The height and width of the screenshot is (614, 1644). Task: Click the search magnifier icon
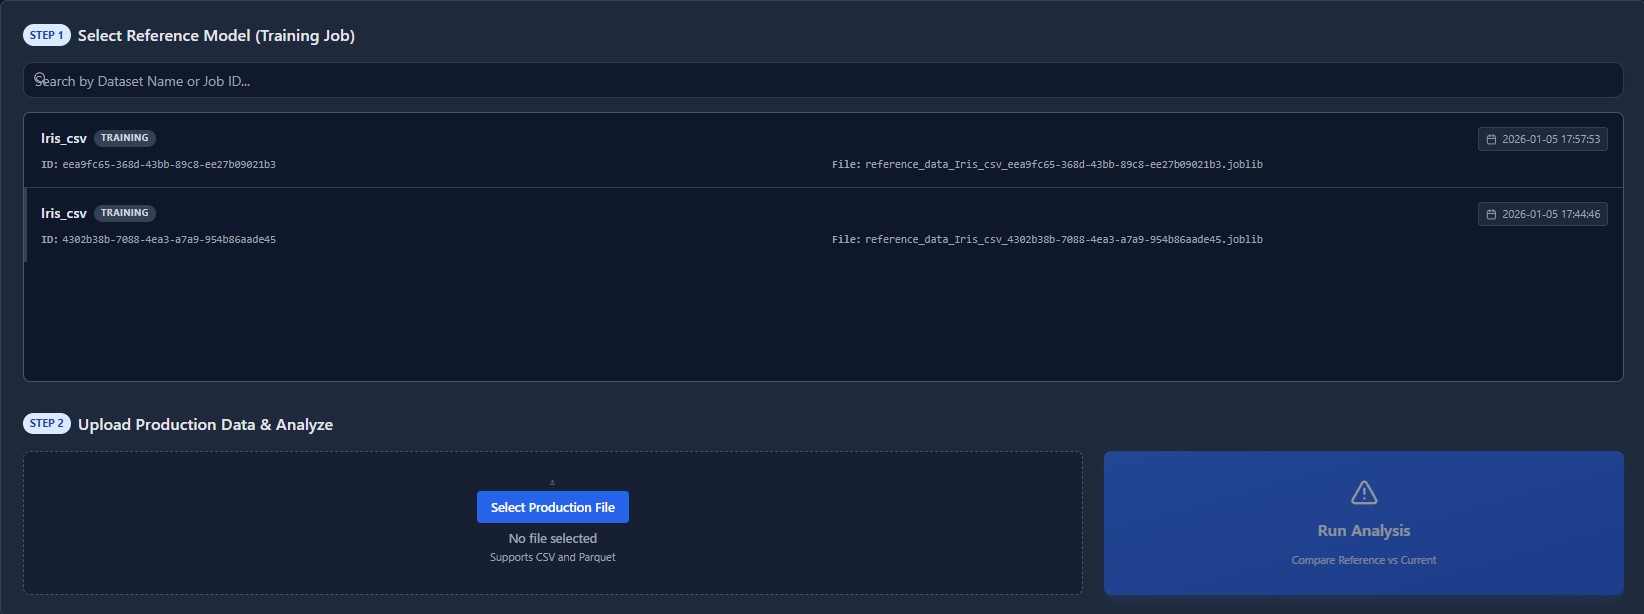coord(40,78)
